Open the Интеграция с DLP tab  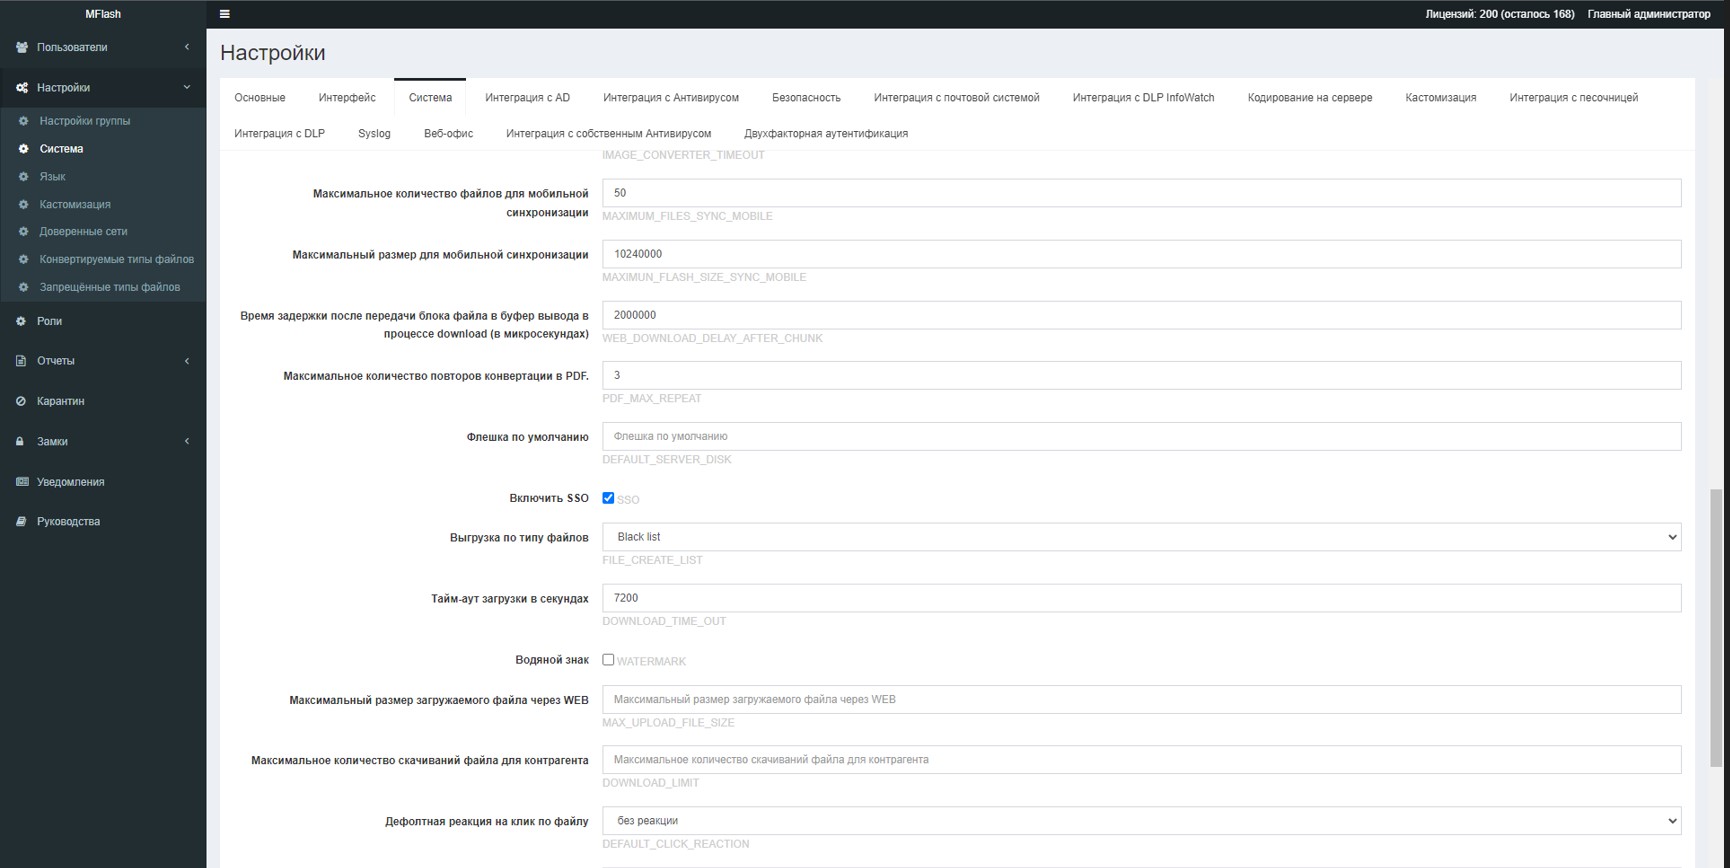click(x=280, y=134)
